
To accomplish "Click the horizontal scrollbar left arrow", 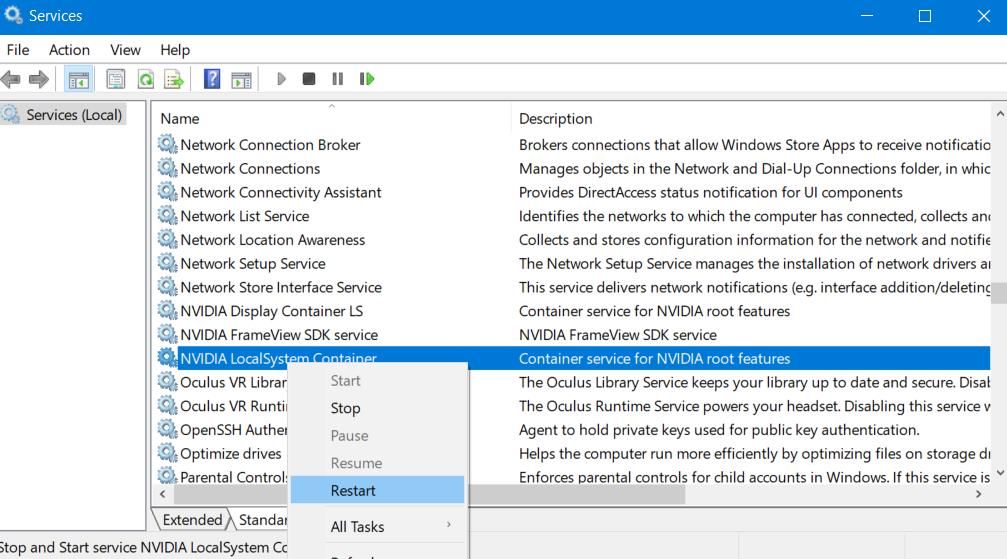I will [162, 494].
